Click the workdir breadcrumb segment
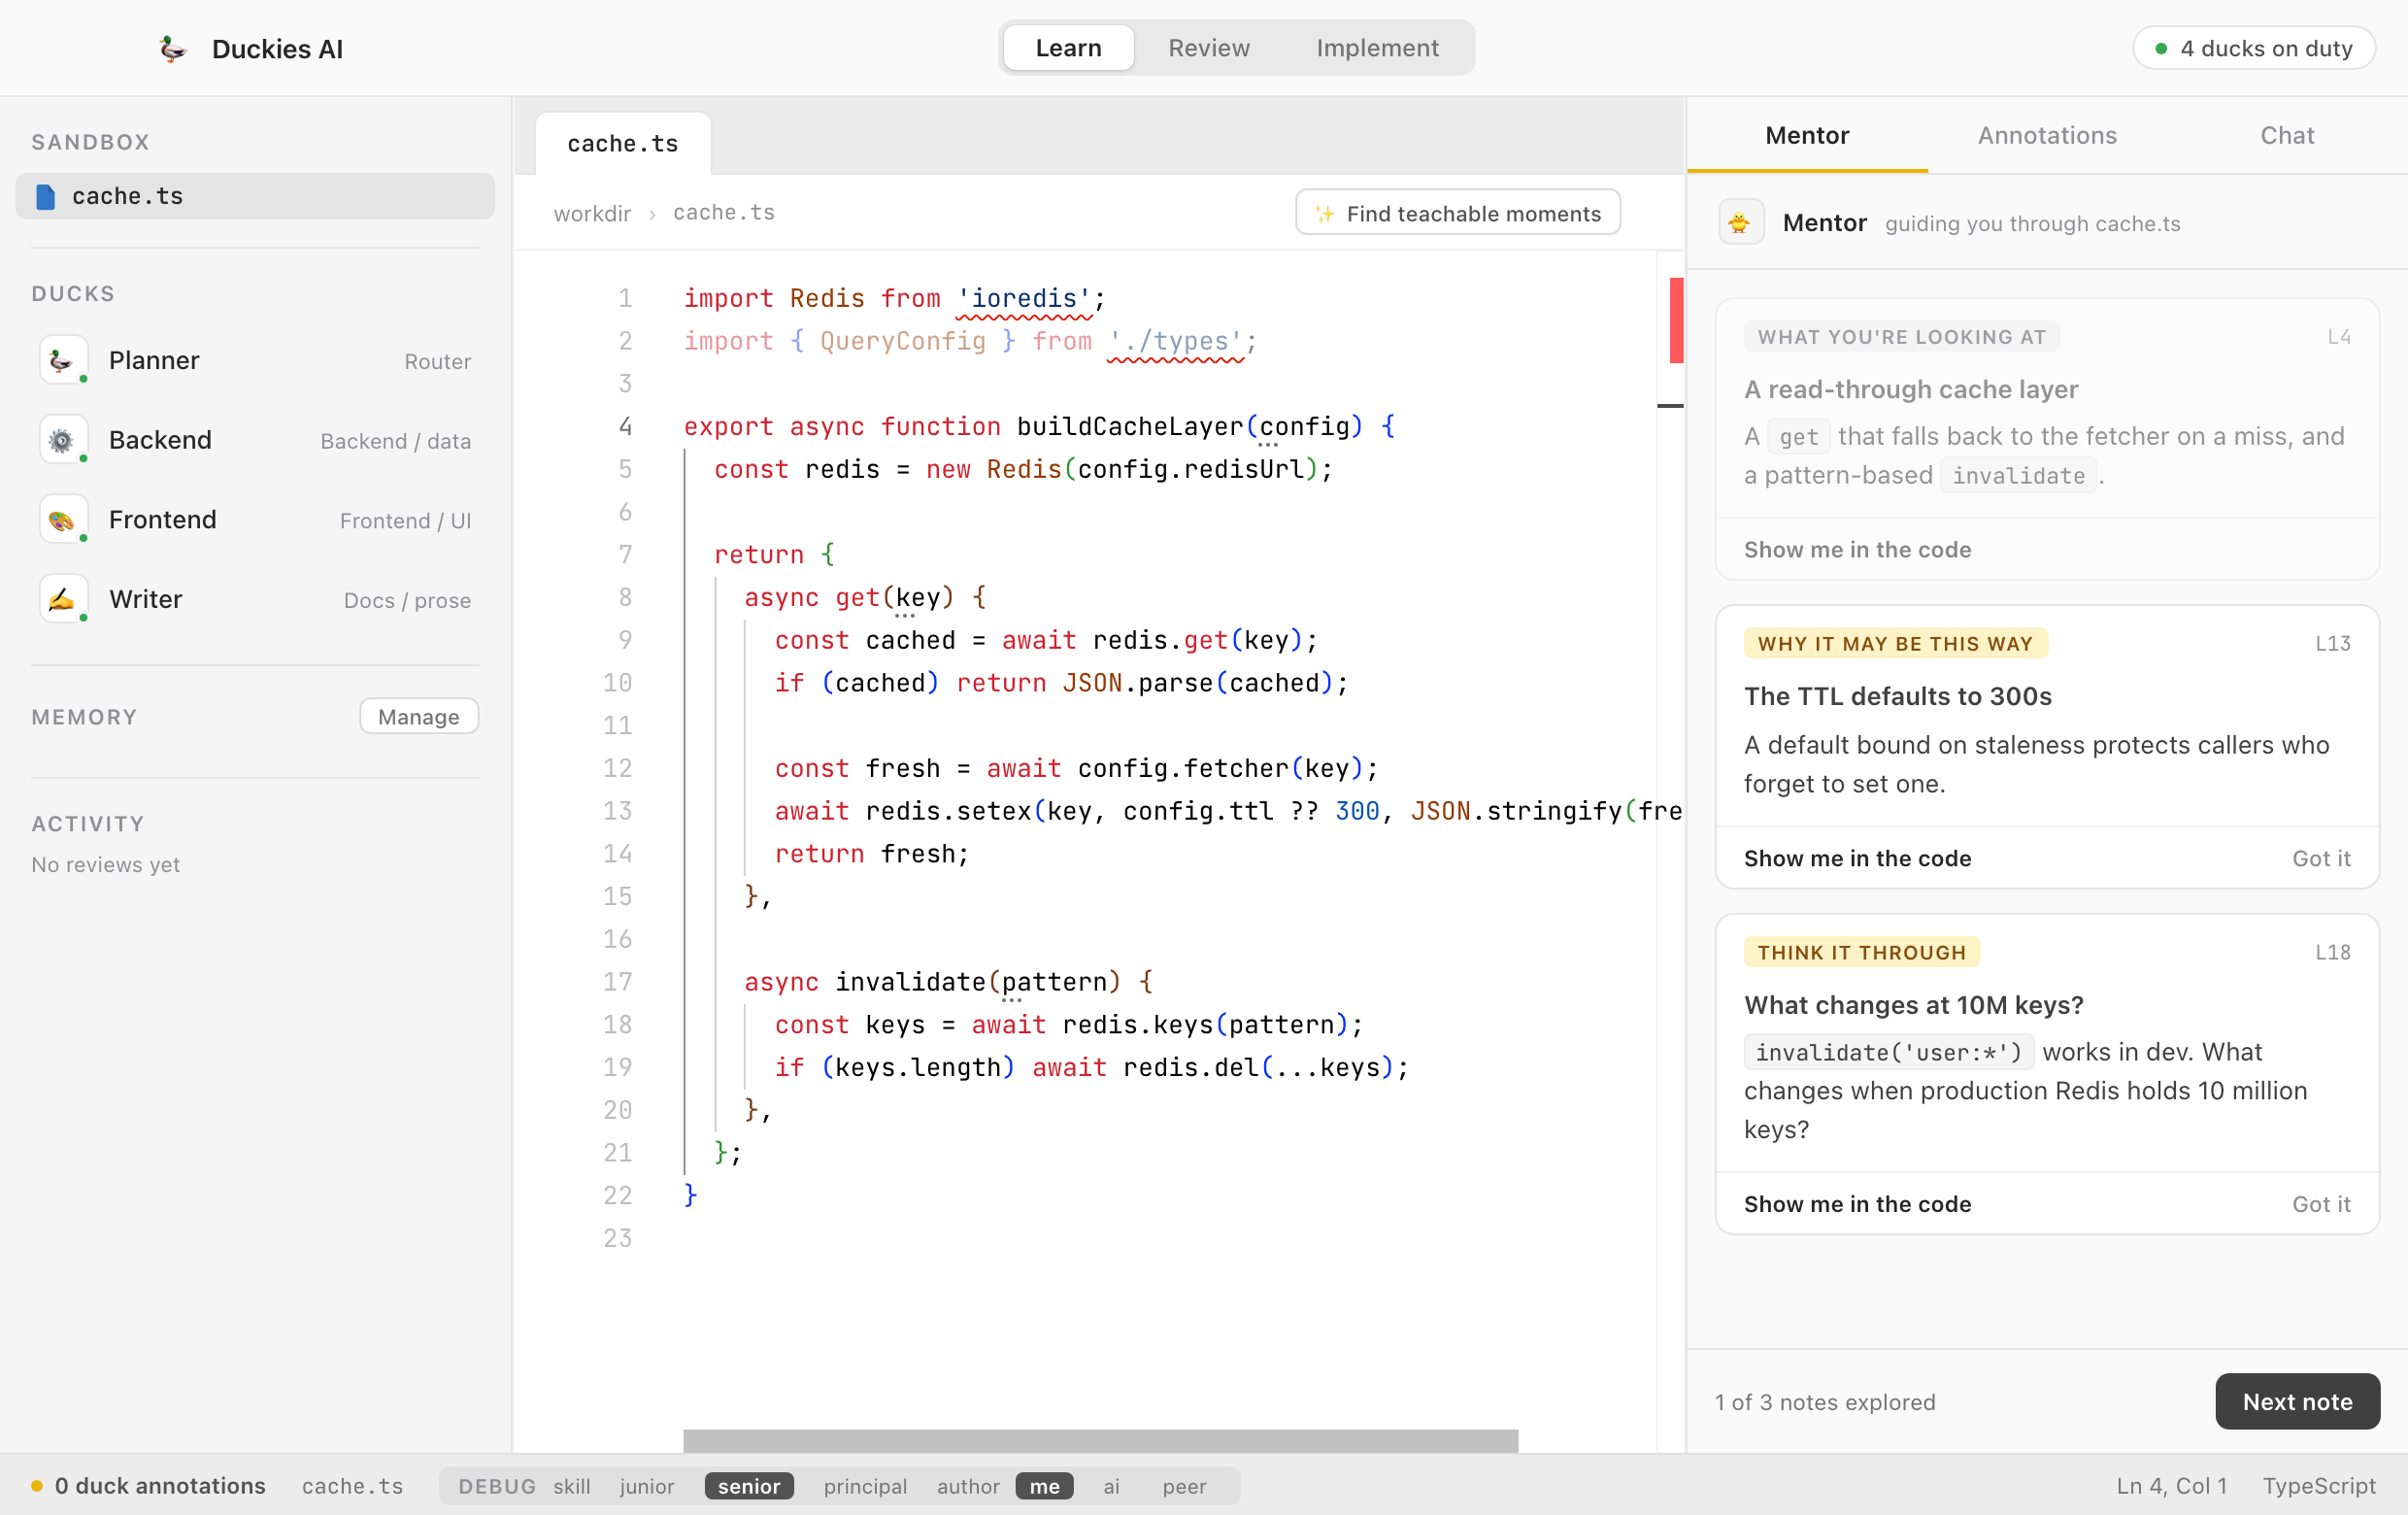The image size is (2408, 1515). point(592,214)
